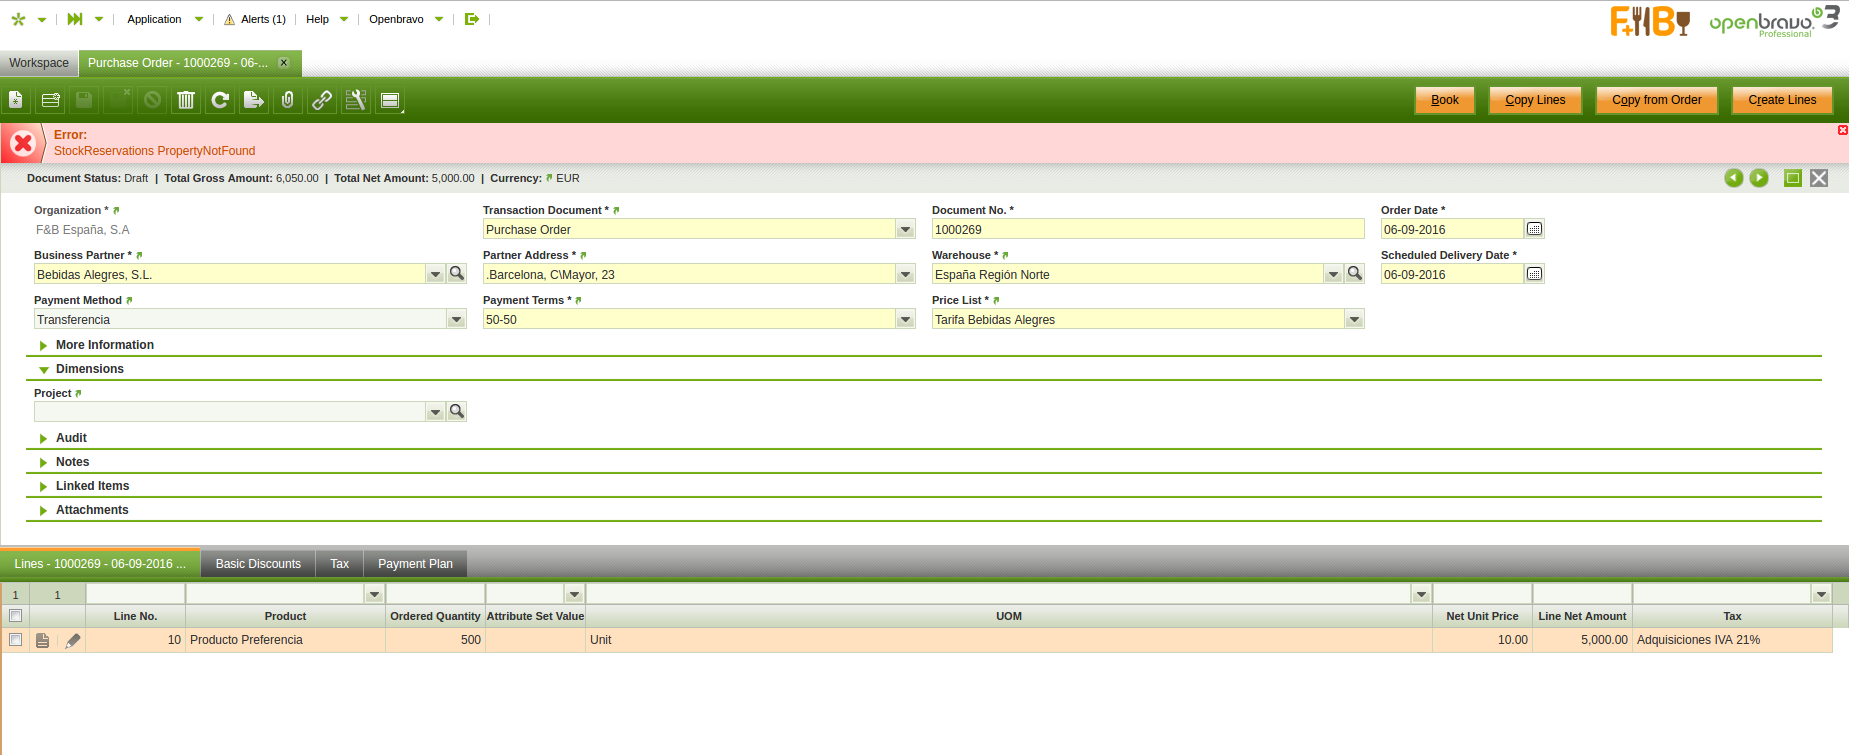Click the New Document in form icon
The image size is (1849, 755).
click(x=16, y=100)
